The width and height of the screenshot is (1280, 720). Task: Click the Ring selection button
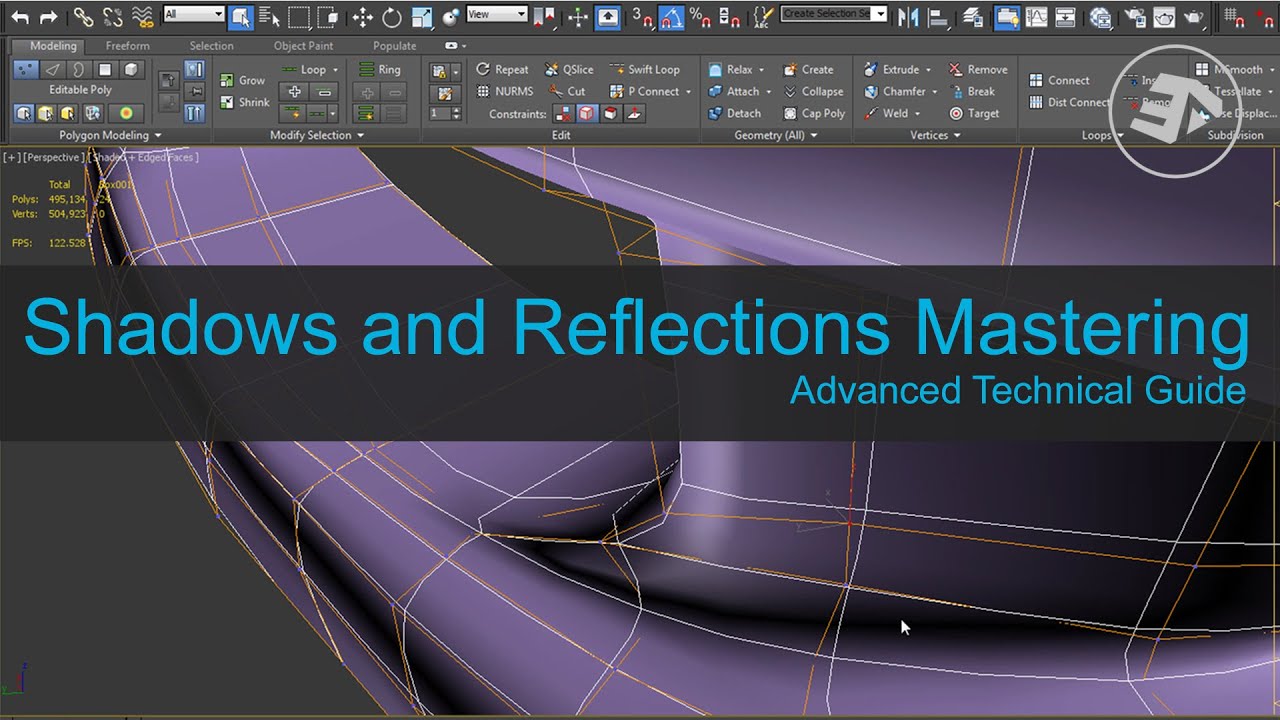(379, 70)
